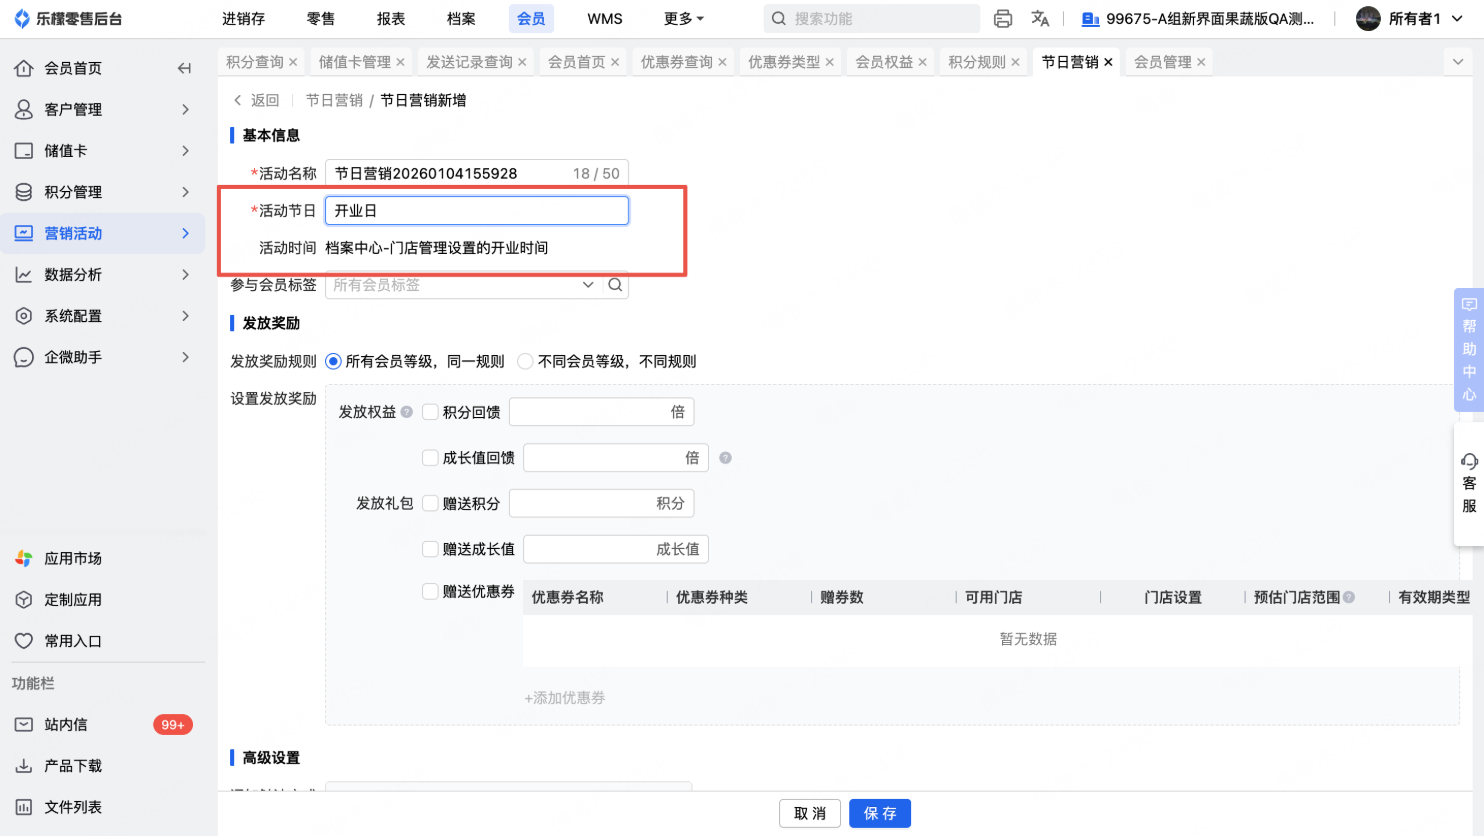Image resolution: width=1484 pixels, height=836 pixels.
Task: Click the help icon next to 发放权益
Action: click(407, 412)
